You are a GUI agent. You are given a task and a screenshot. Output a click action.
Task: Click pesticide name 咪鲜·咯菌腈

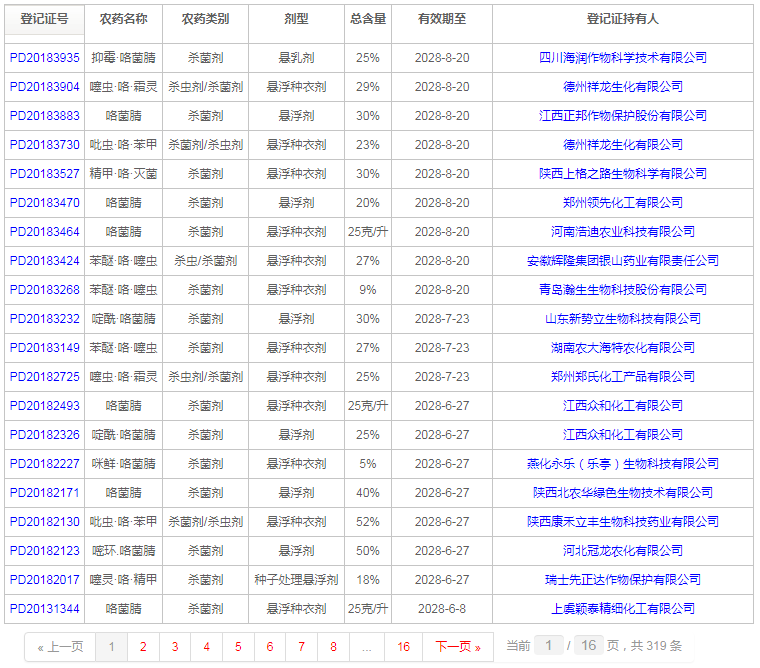coord(124,464)
